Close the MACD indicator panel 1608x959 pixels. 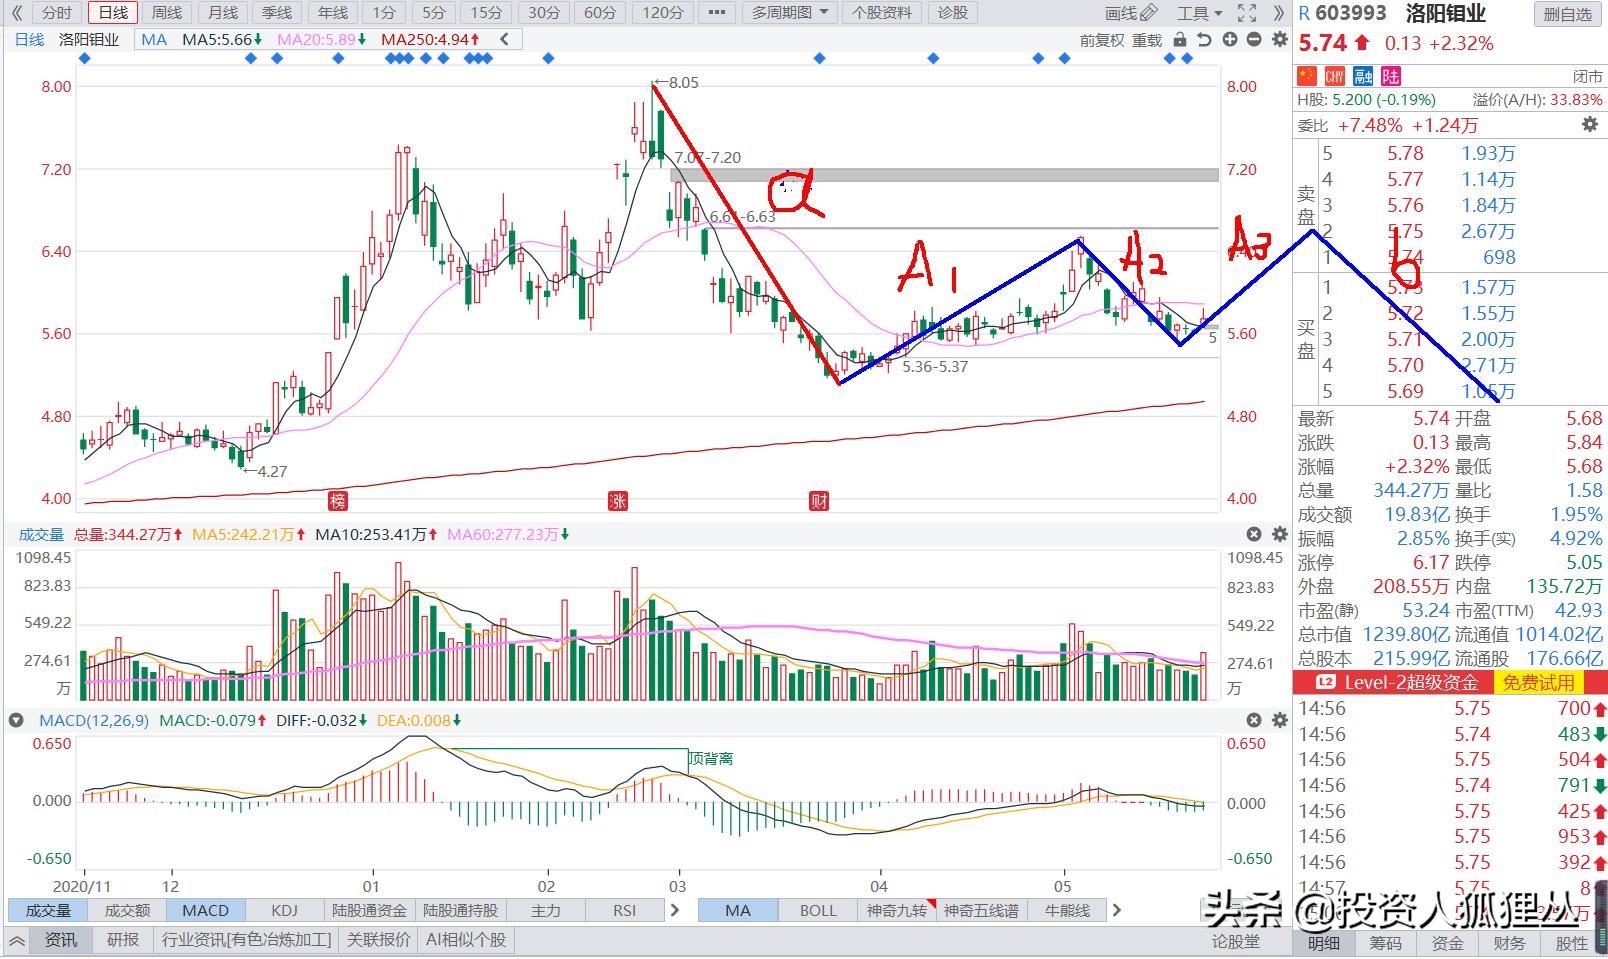[1254, 720]
